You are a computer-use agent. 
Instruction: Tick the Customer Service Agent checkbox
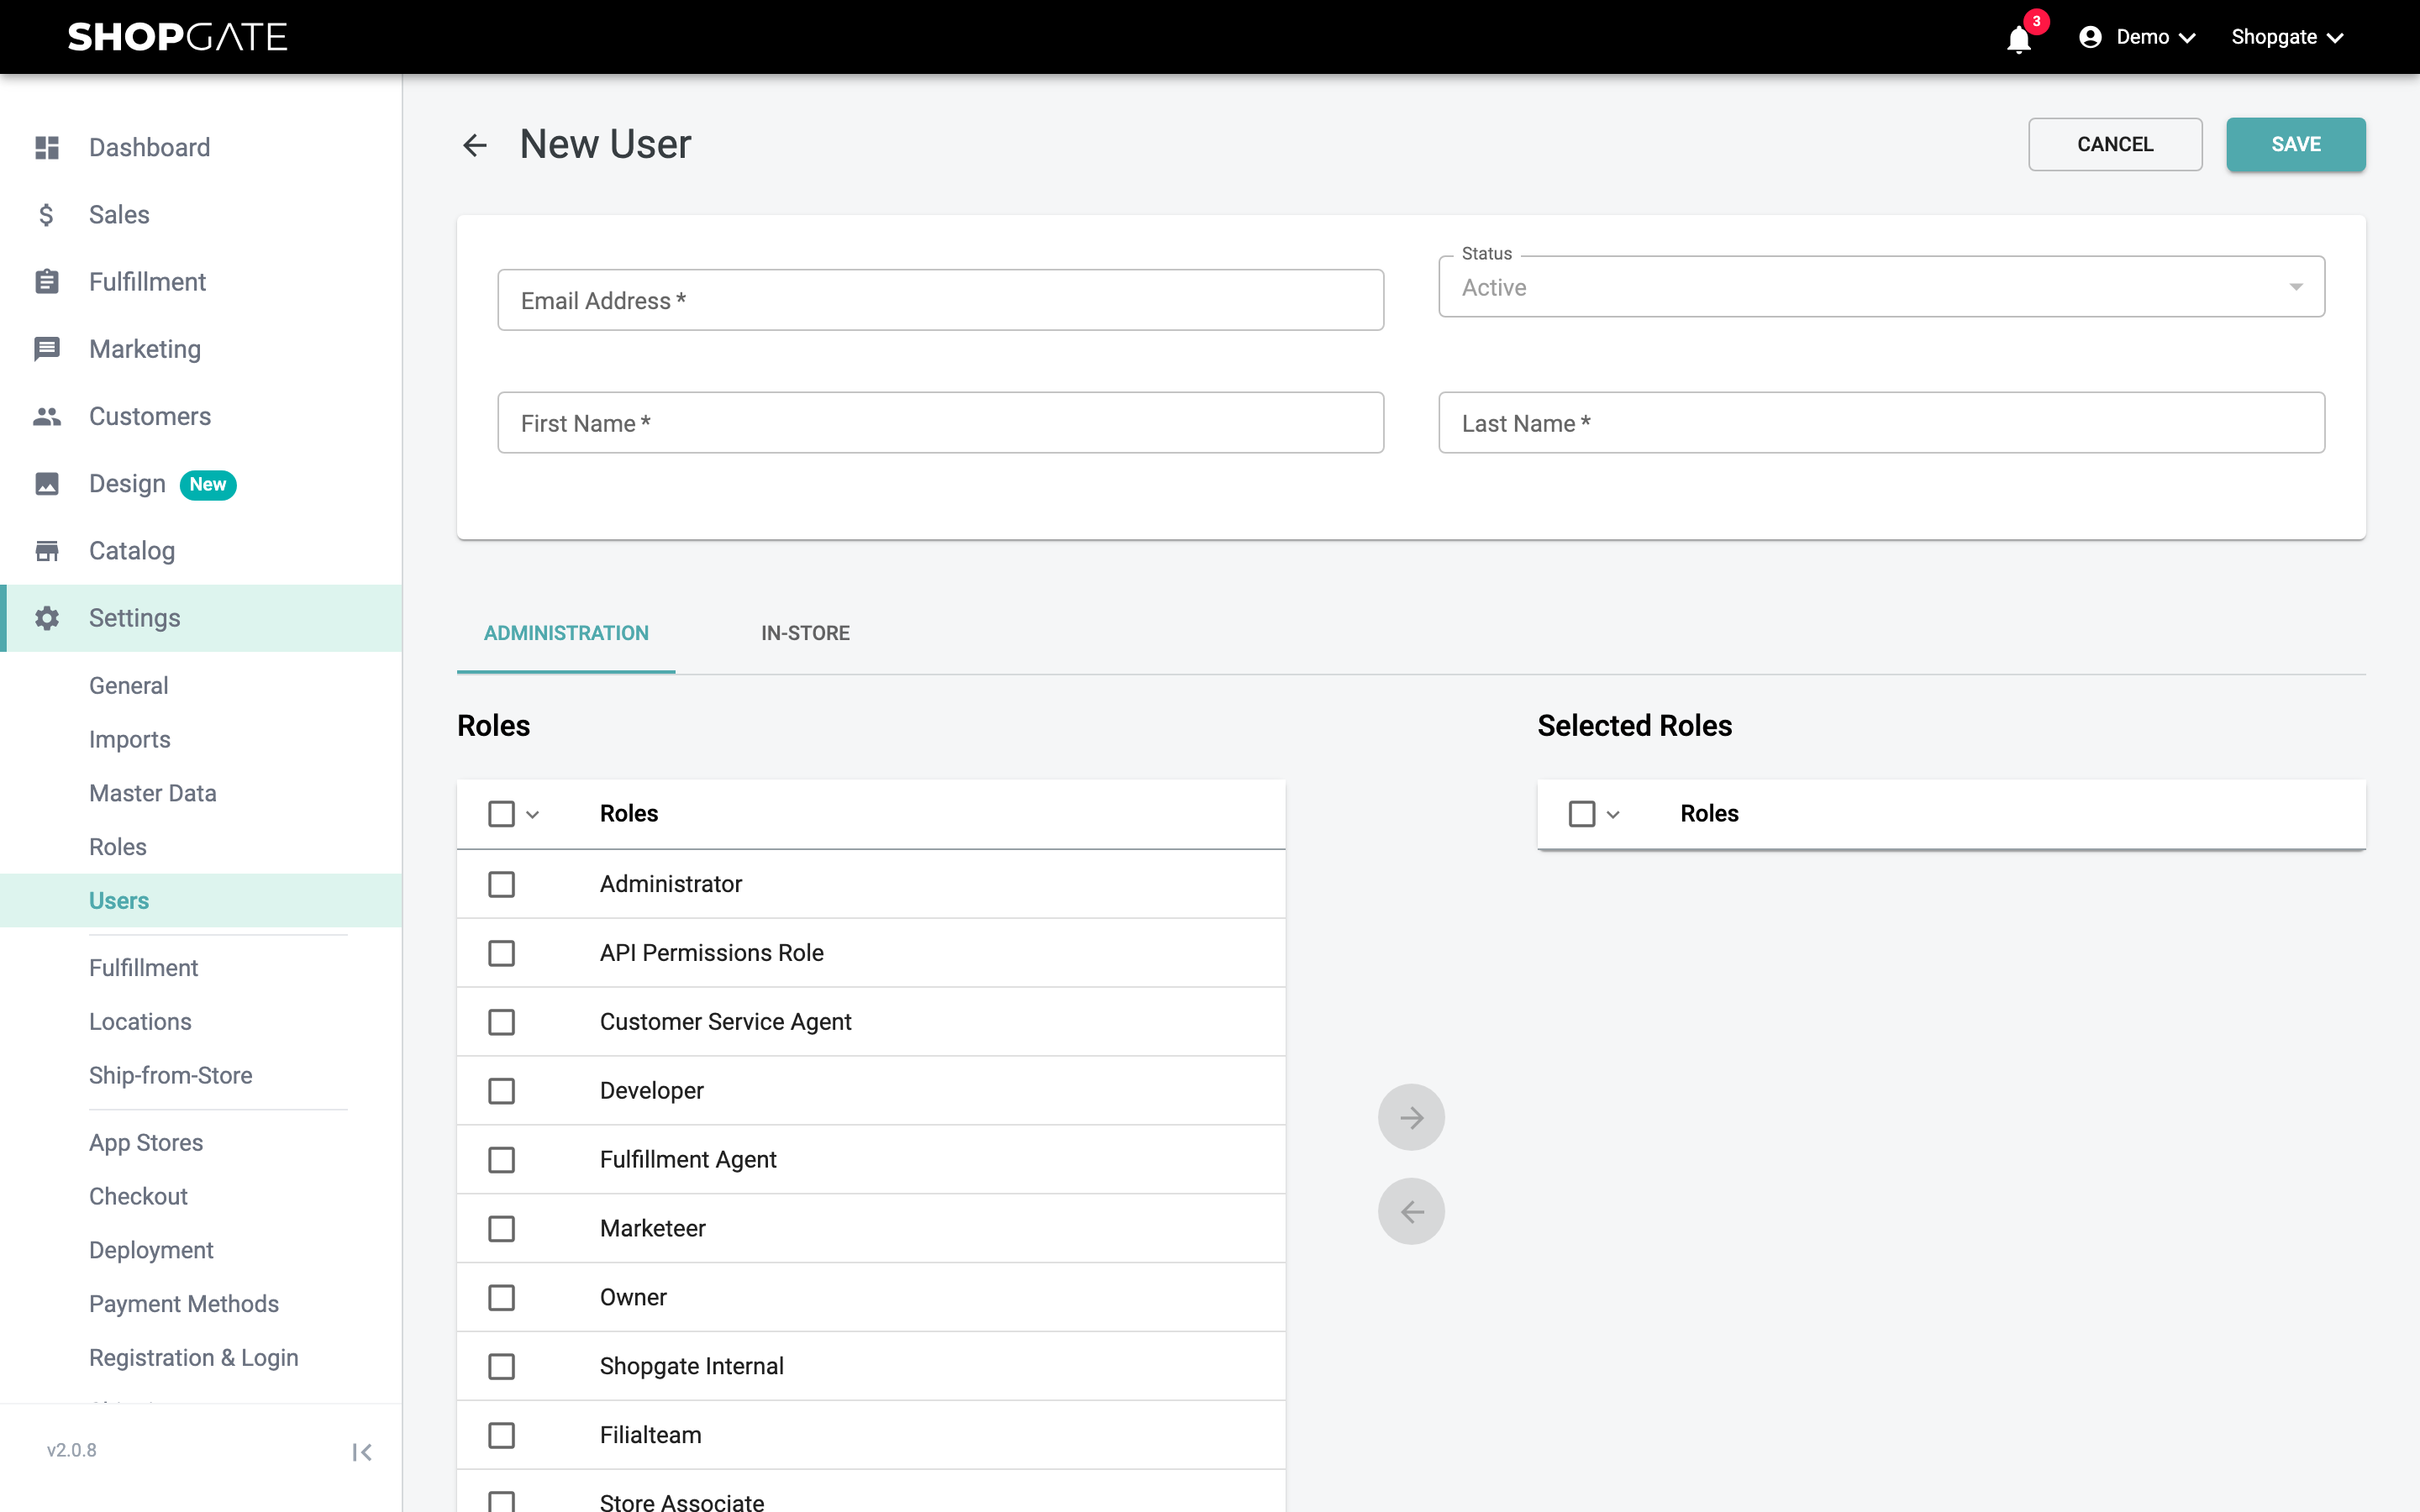coord(501,1022)
